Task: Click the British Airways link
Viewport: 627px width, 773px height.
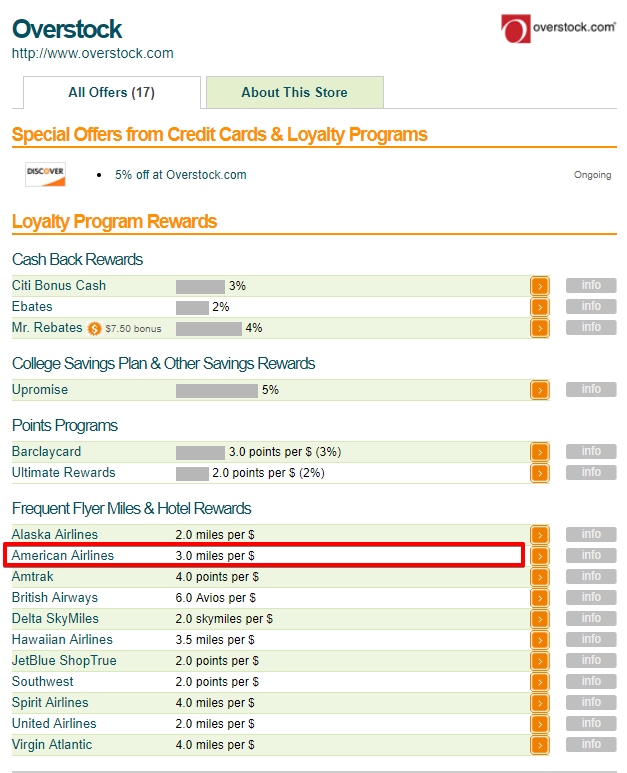Action: coord(55,597)
